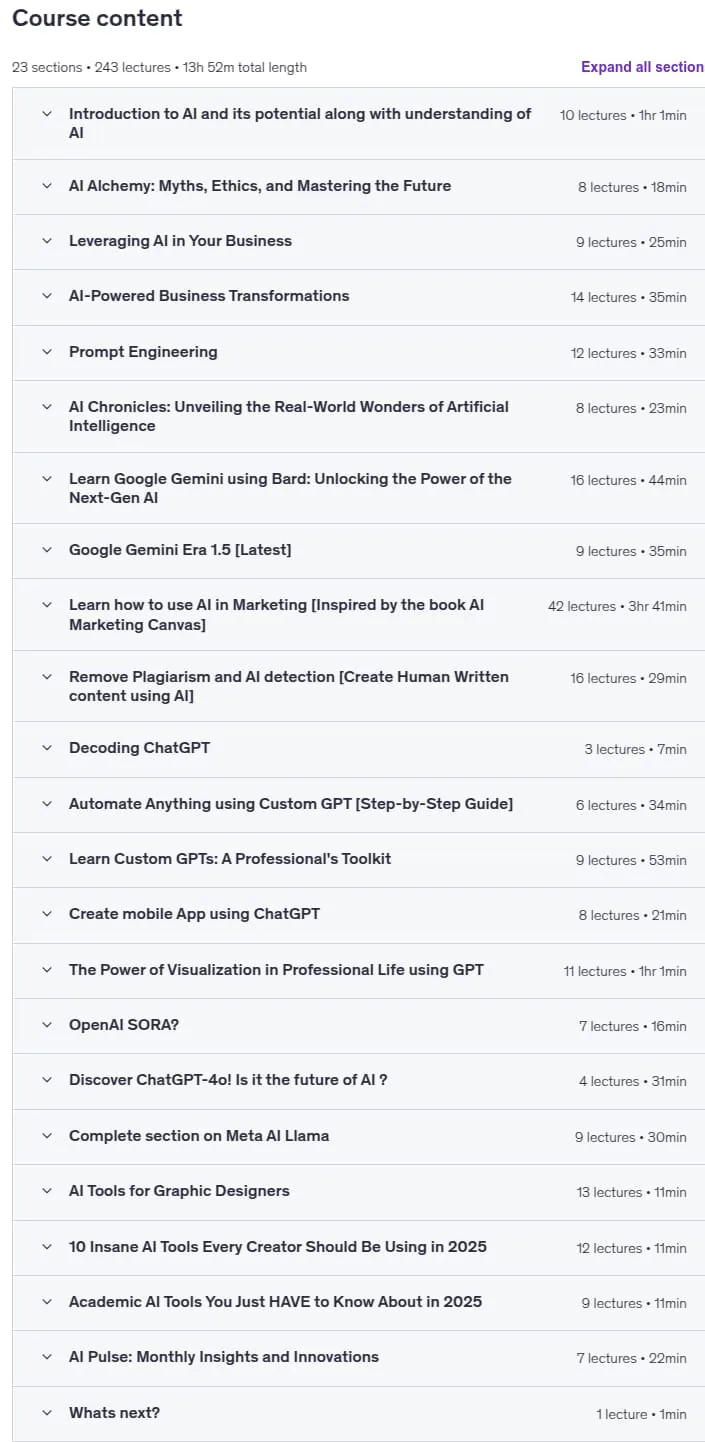This screenshot has height=1442, width=705.
Task: Expand all sections link
Action: tap(642, 67)
